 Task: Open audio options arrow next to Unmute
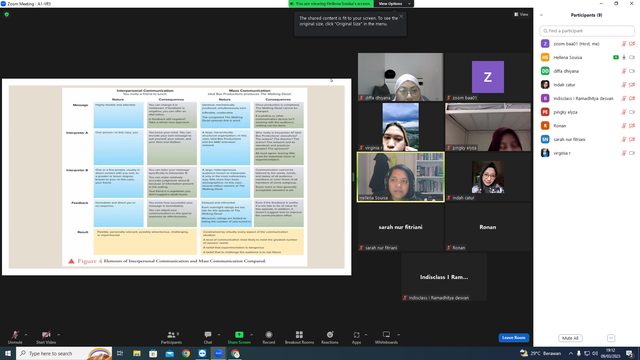point(26,335)
